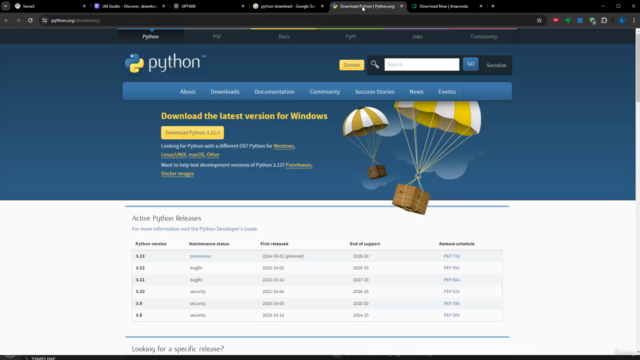Click the 'Active Python Releases' heading
The image size is (640, 360).
pyautogui.click(x=166, y=218)
